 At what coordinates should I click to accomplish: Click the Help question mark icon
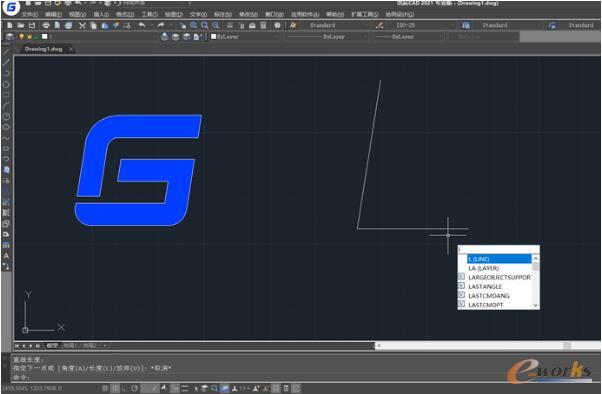277,25
